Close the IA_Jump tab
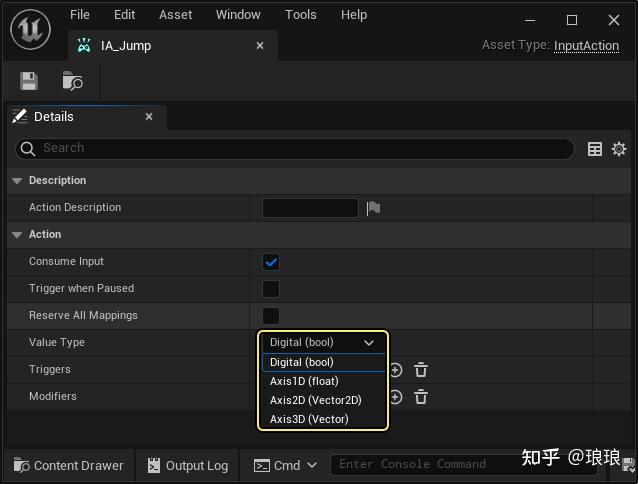This screenshot has width=638, height=484. (x=260, y=46)
